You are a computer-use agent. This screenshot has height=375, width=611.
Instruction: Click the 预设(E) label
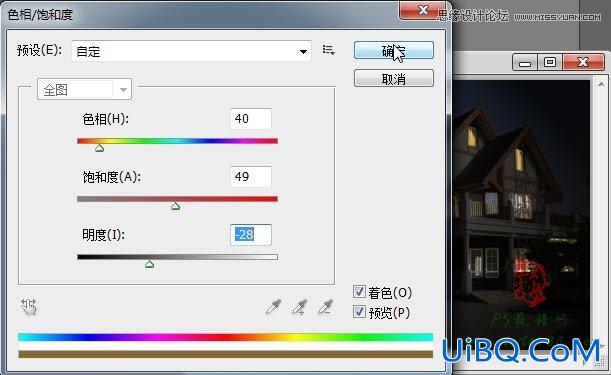39,50
